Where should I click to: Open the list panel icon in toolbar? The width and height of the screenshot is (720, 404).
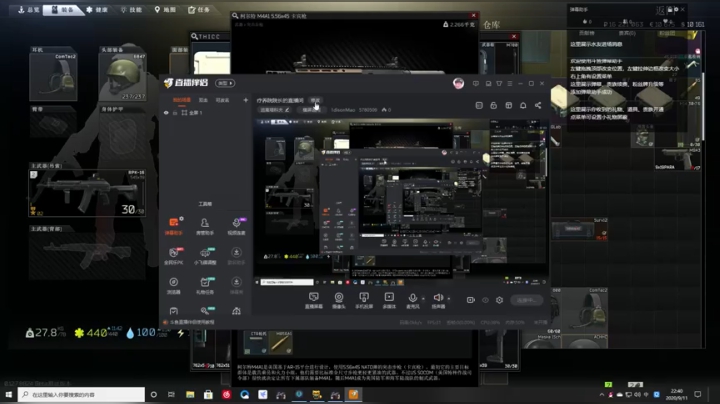[x=479, y=106]
